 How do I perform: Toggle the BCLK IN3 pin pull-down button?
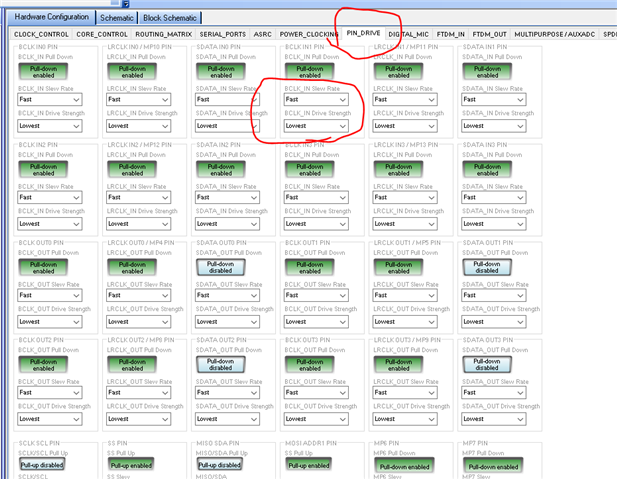(x=310, y=170)
